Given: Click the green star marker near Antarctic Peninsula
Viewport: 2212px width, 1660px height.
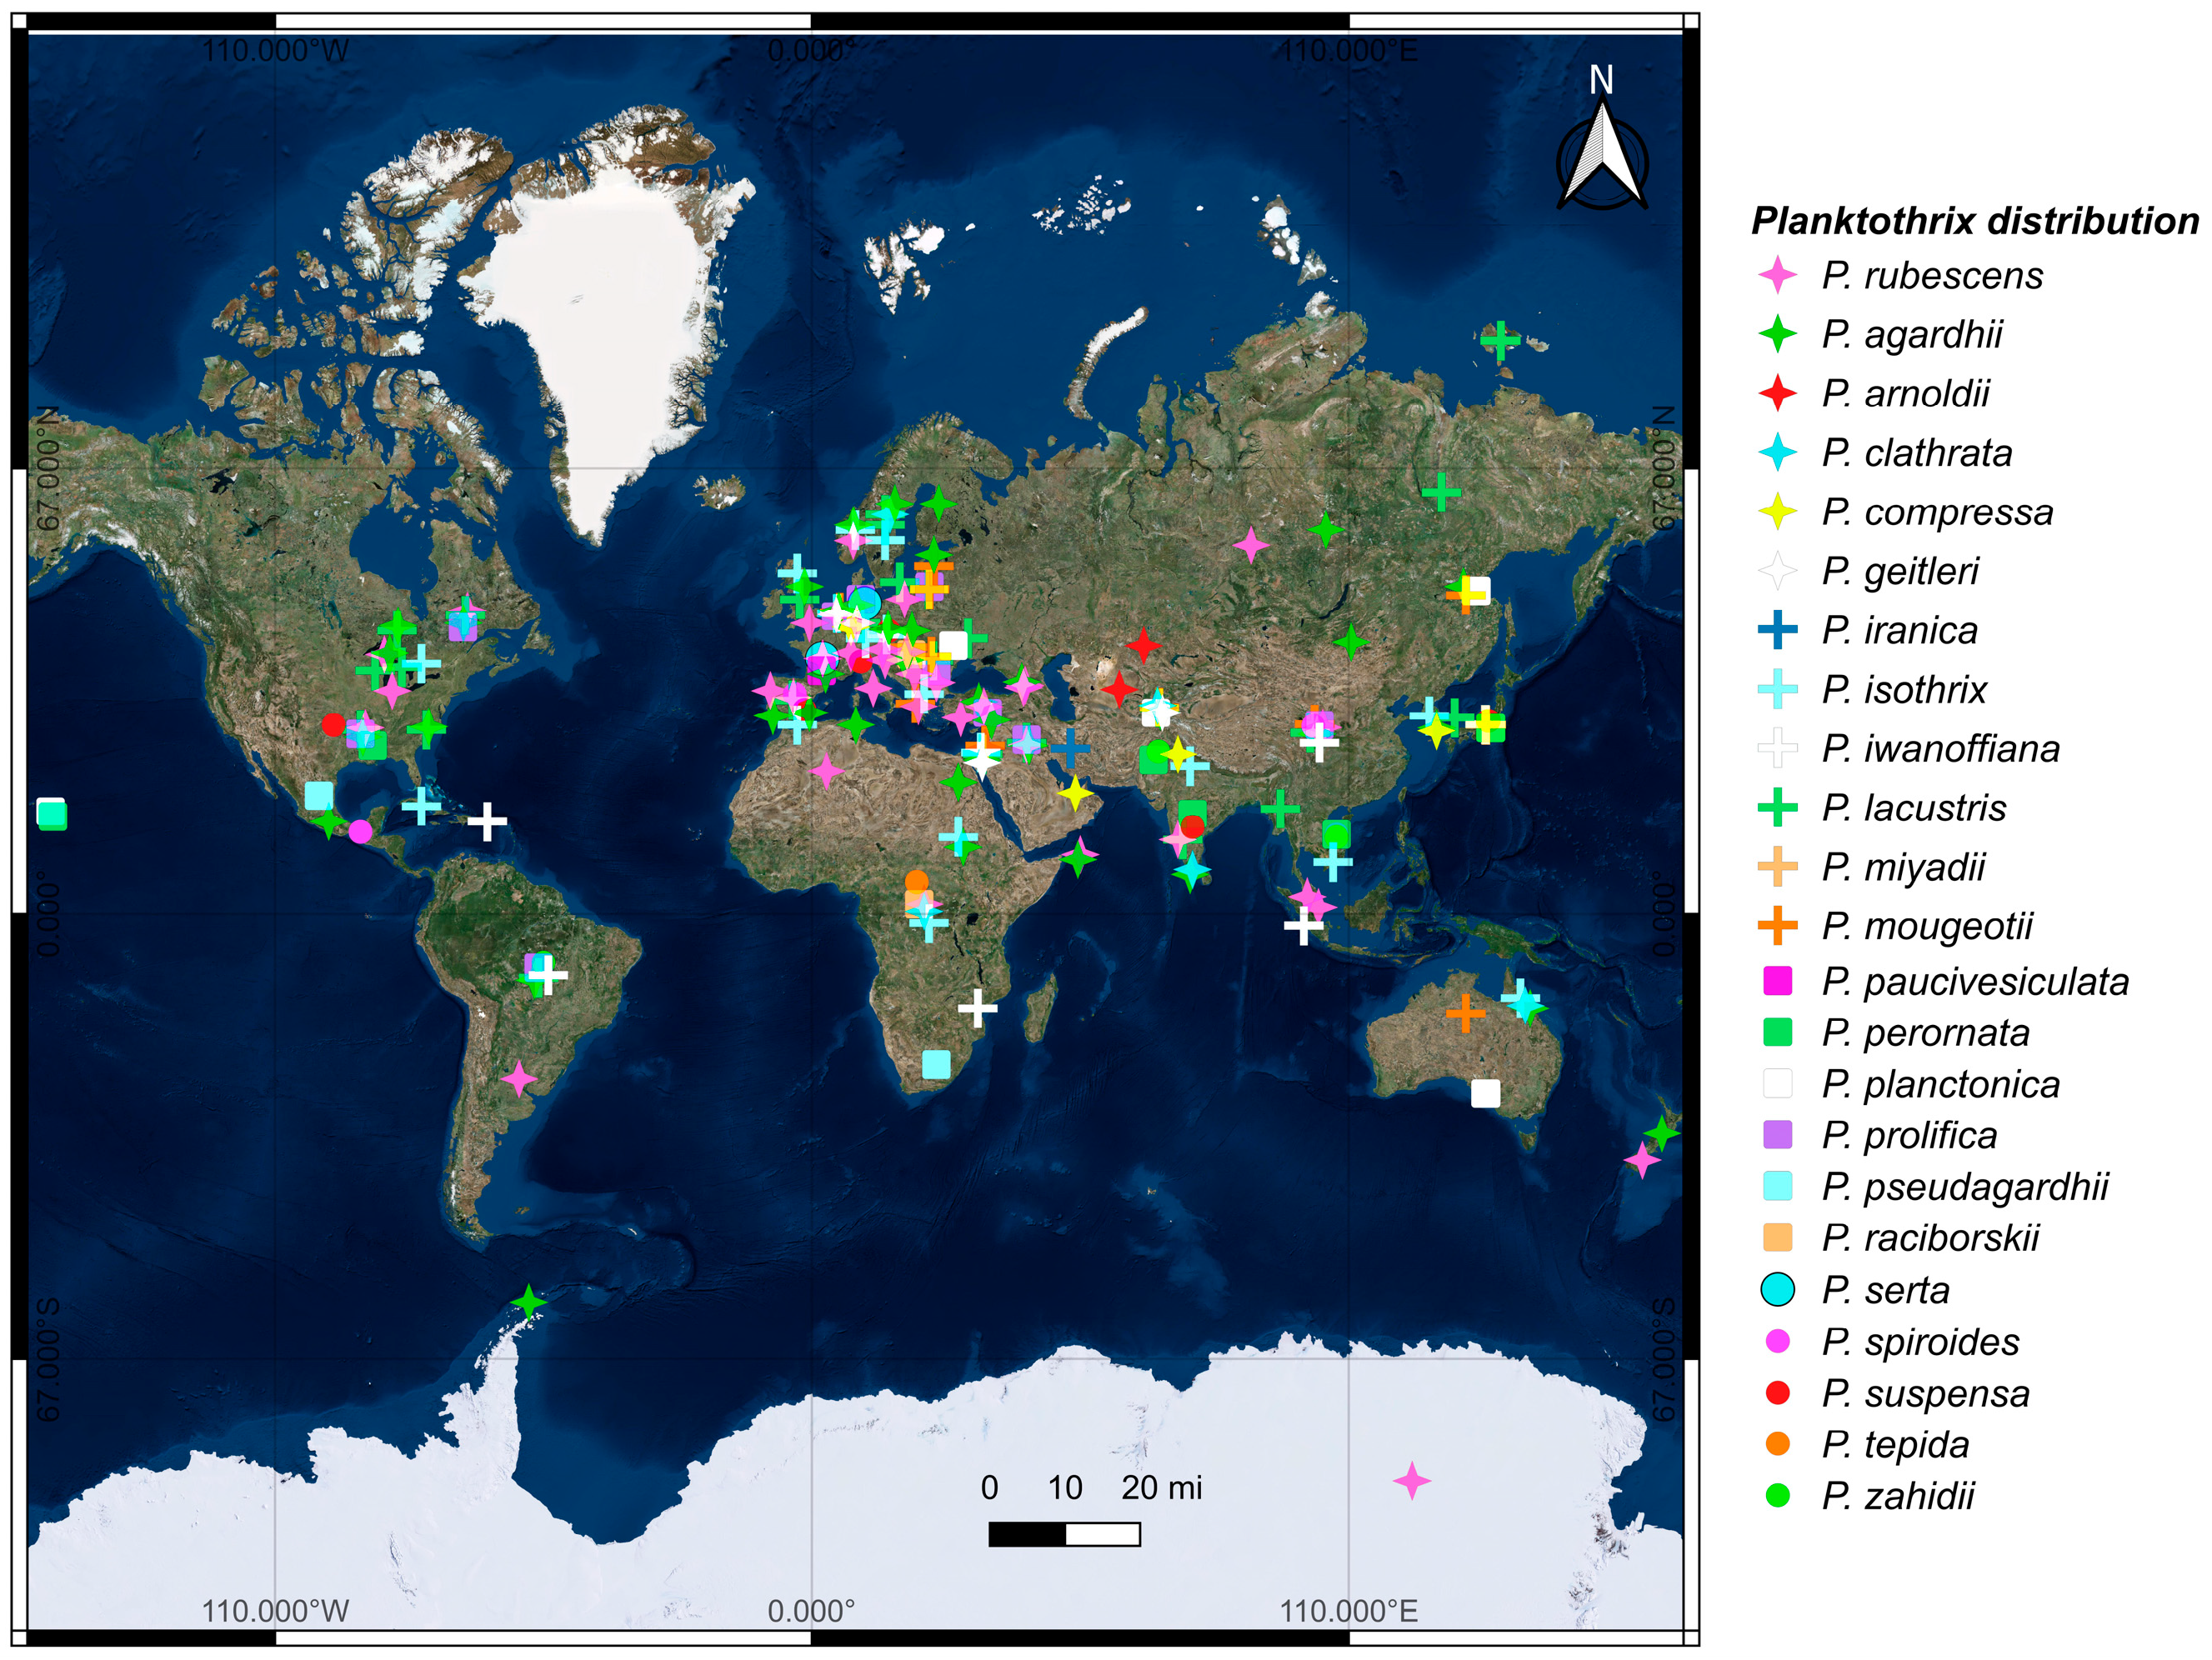Looking at the screenshot, I should (x=528, y=1302).
